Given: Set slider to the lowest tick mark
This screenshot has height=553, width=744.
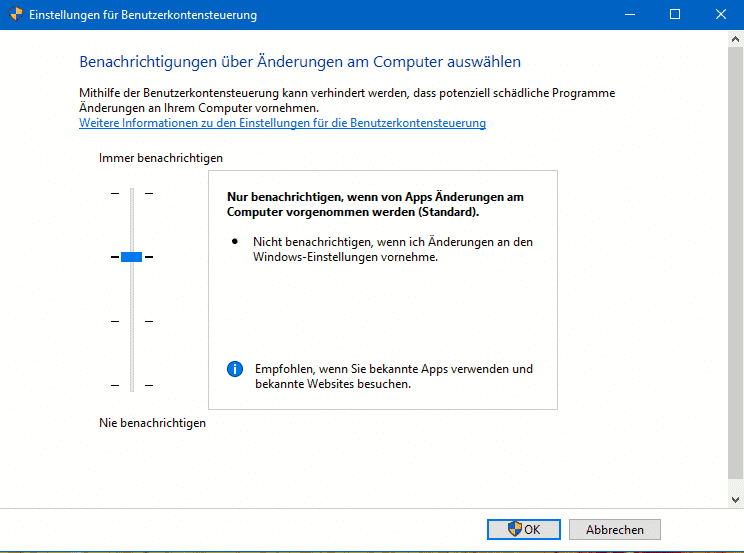Looking at the screenshot, I should (x=131, y=385).
